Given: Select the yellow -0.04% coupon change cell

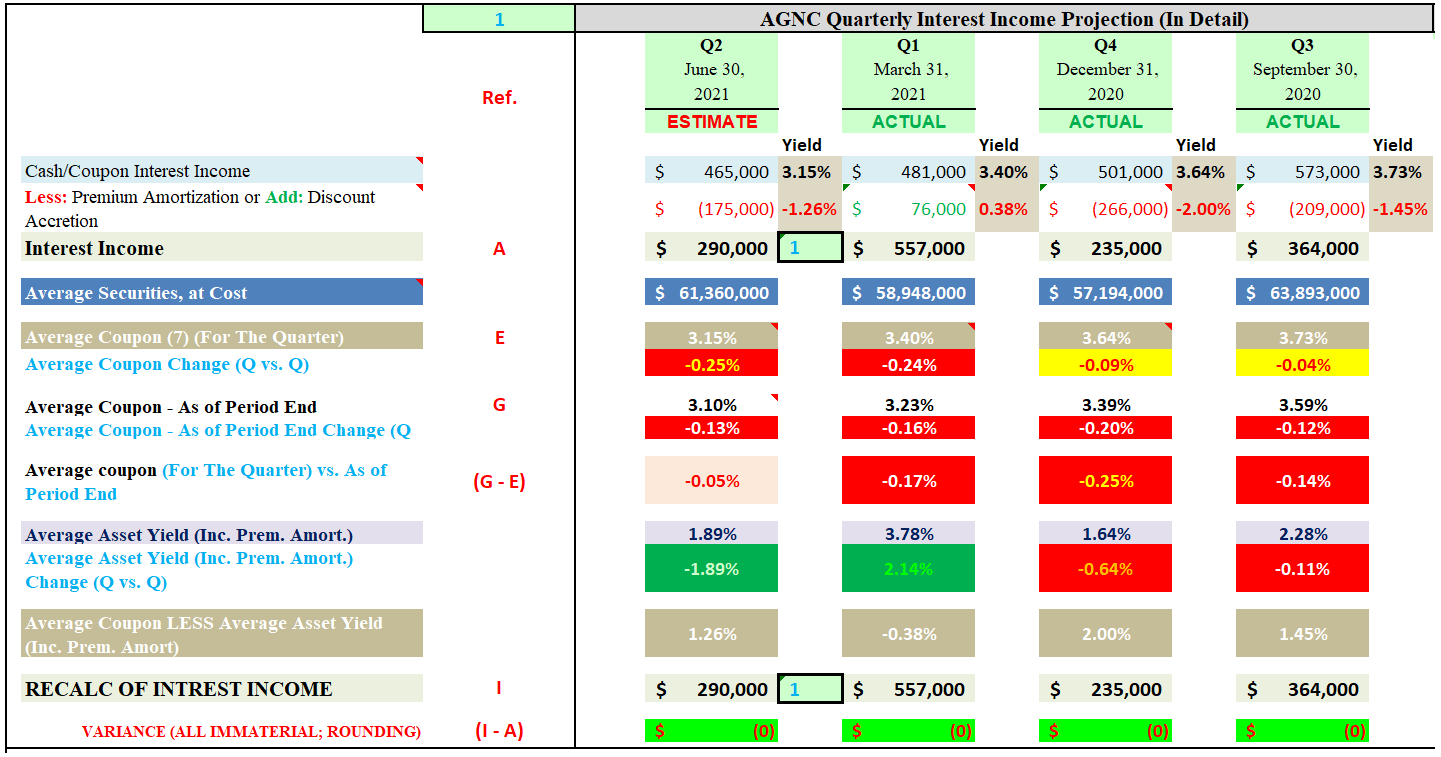Looking at the screenshot, I should (x=1302, y=364).
